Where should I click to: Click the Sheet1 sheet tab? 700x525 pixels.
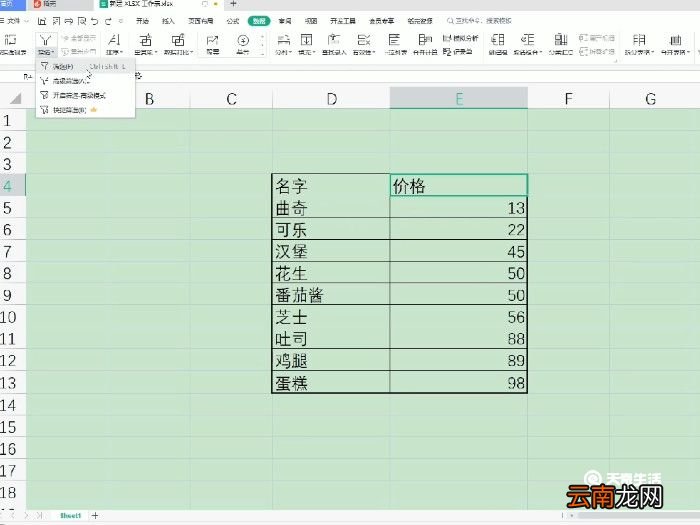[x=71, y=516]
